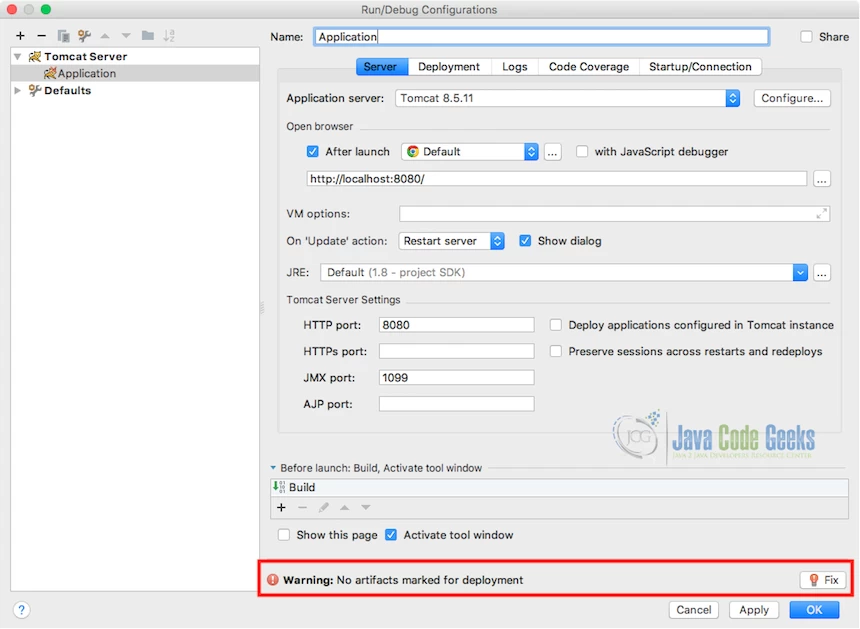Move configuration down arrow in left toolbar

(126, 36)
